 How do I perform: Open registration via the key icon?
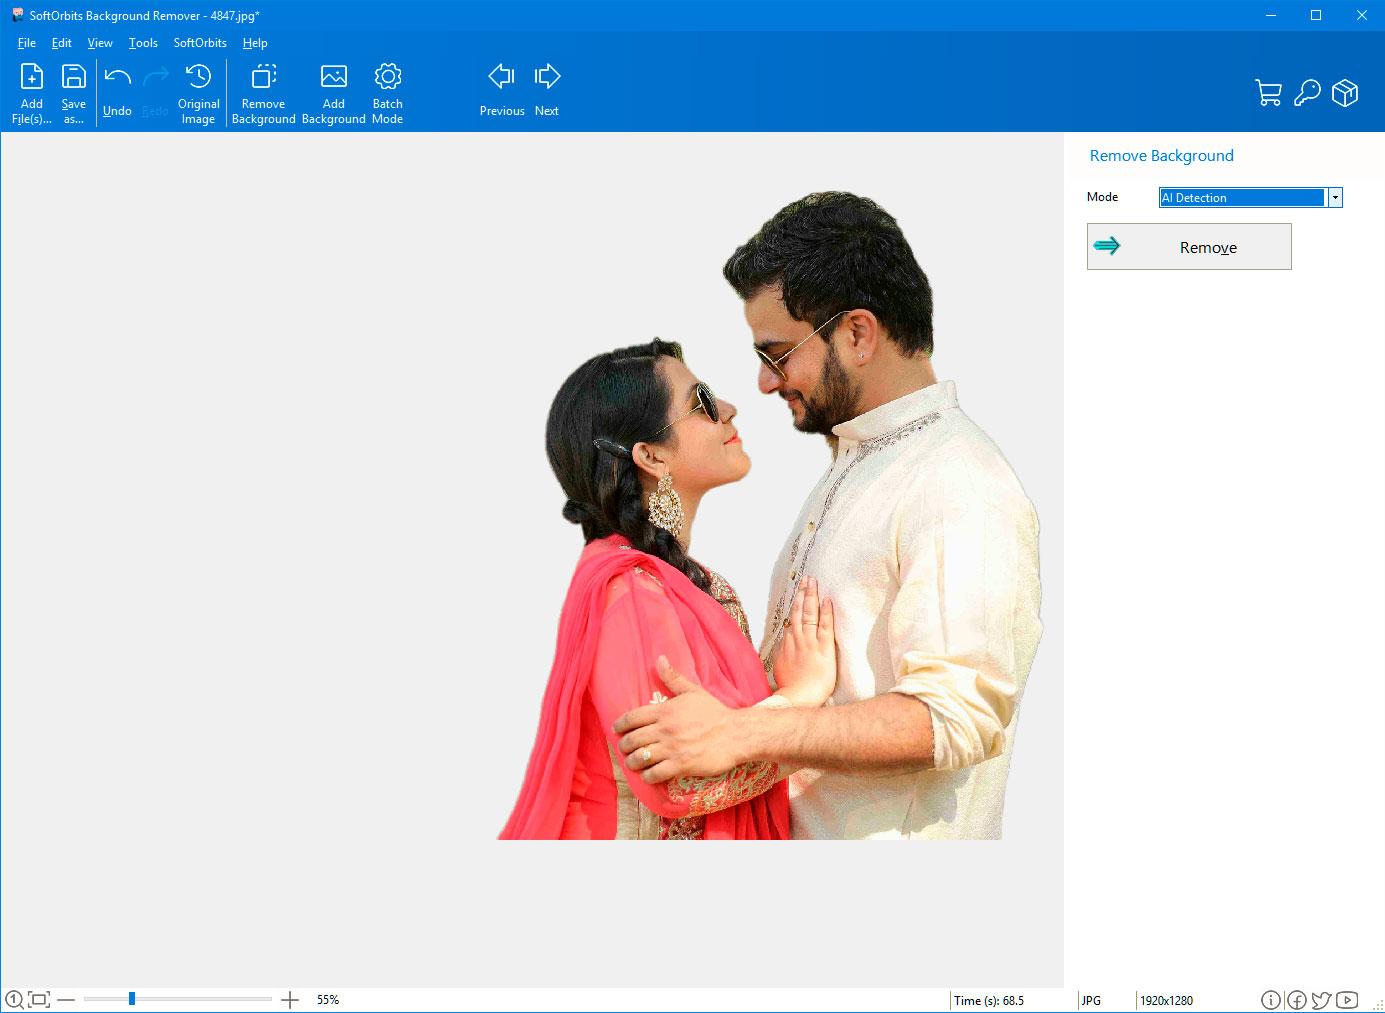coord(1307,92)
